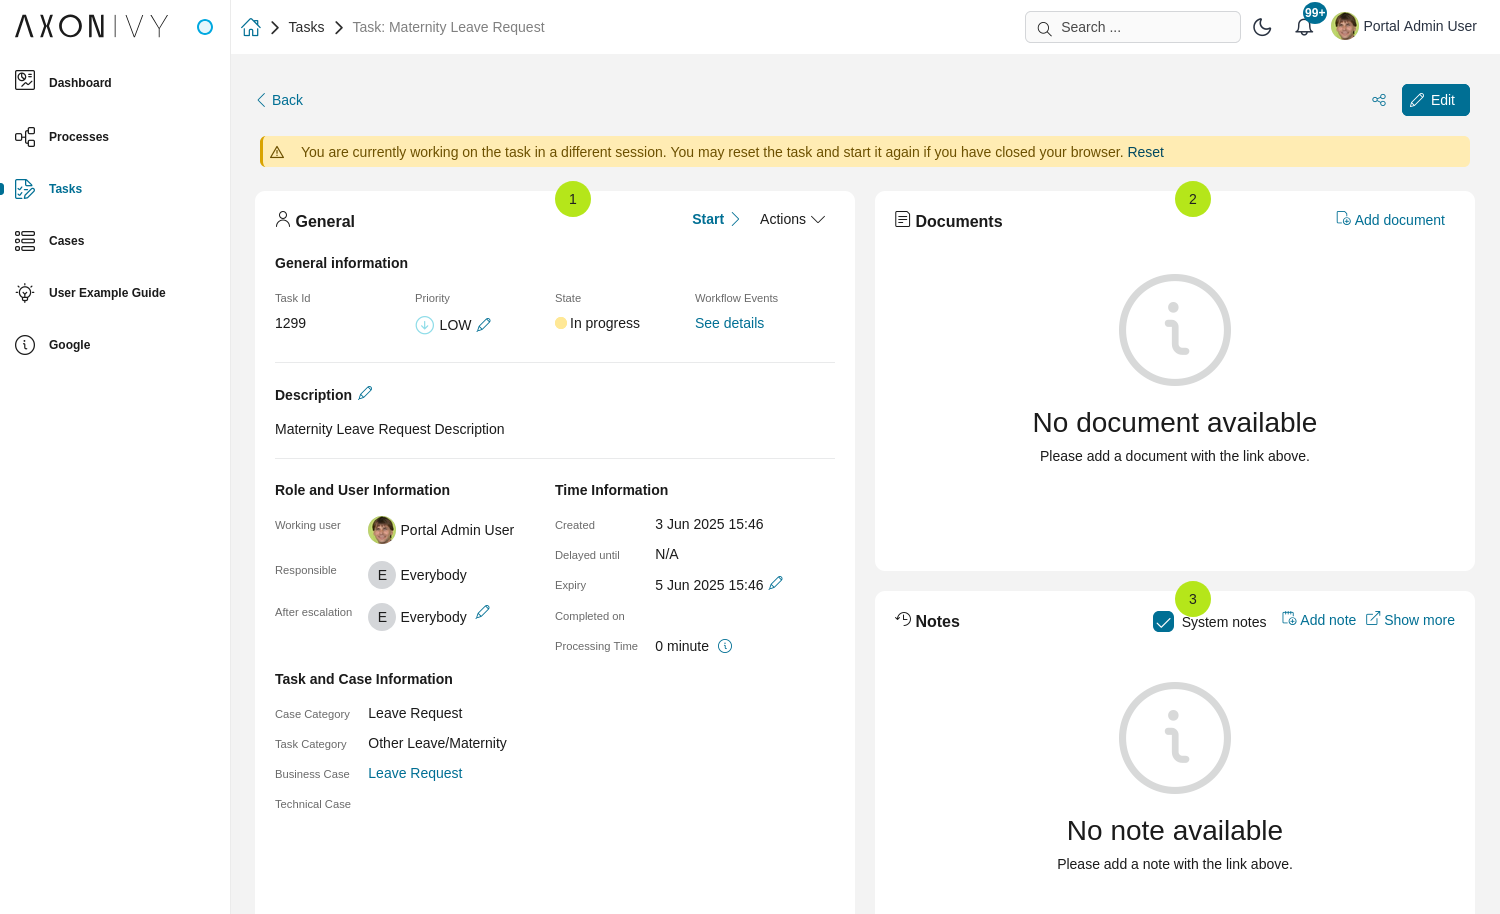Collapse sidebar using circle toggle near logo
The height and width of the screenshot is (914, 1500).
(x=205, y=27)
